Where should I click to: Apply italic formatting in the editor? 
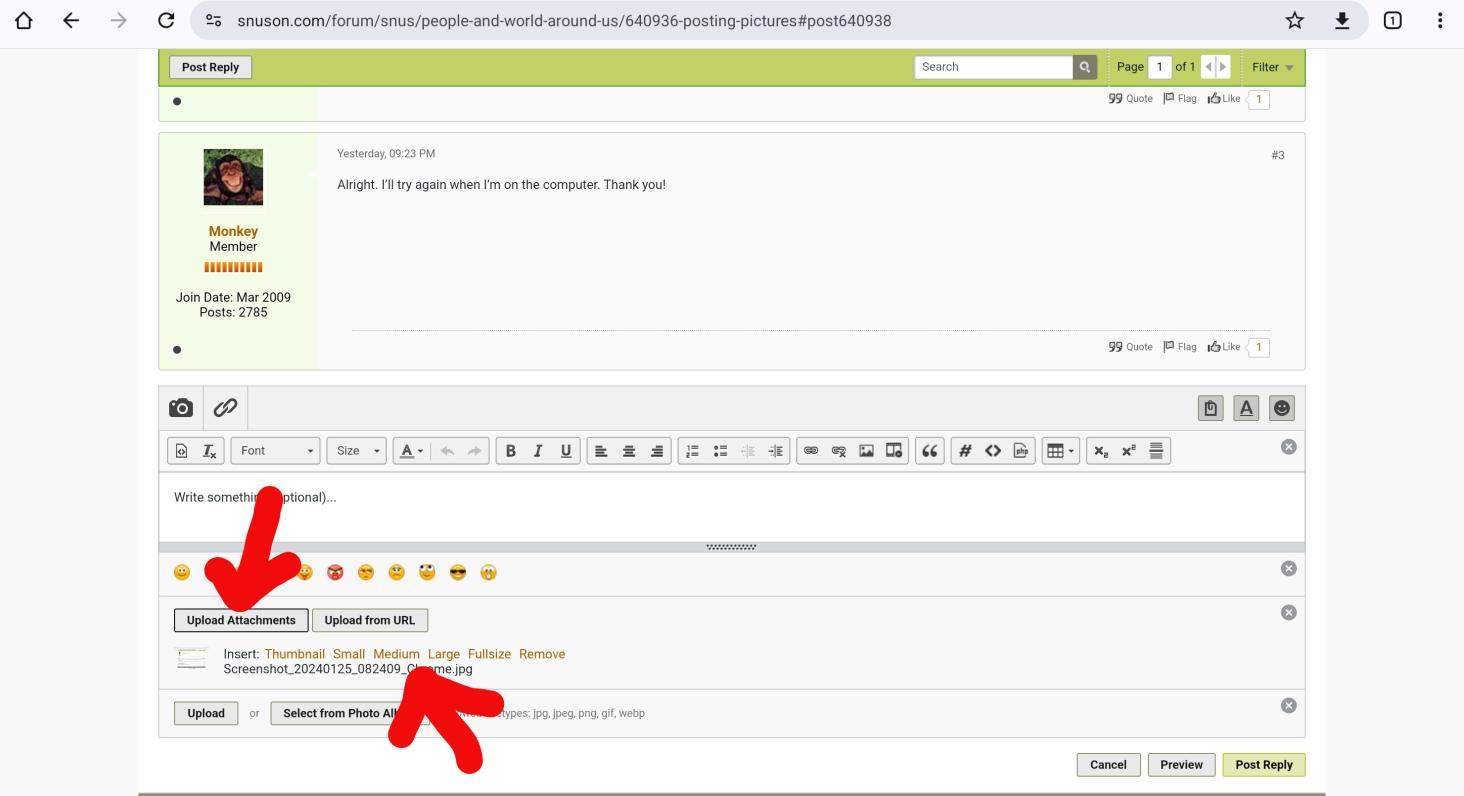click(x=538, y=451)
